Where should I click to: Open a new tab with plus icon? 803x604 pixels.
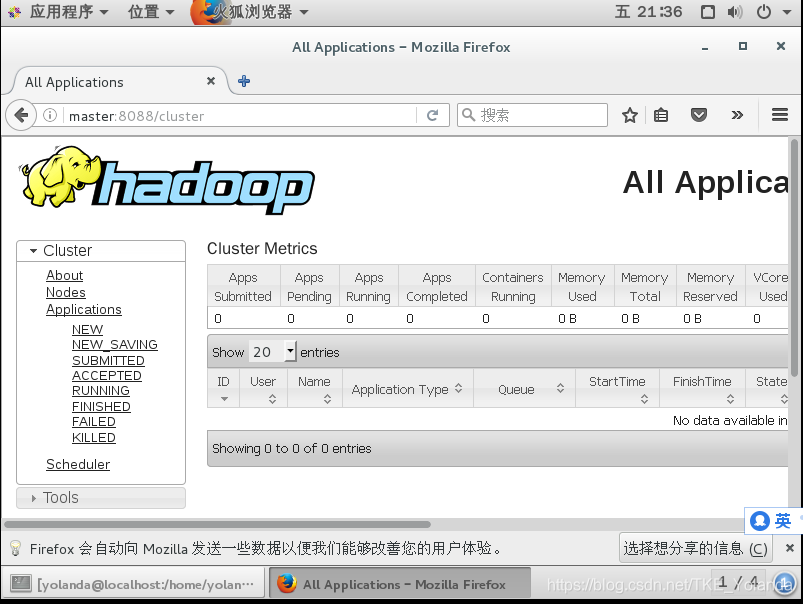(x=244, y=81)
